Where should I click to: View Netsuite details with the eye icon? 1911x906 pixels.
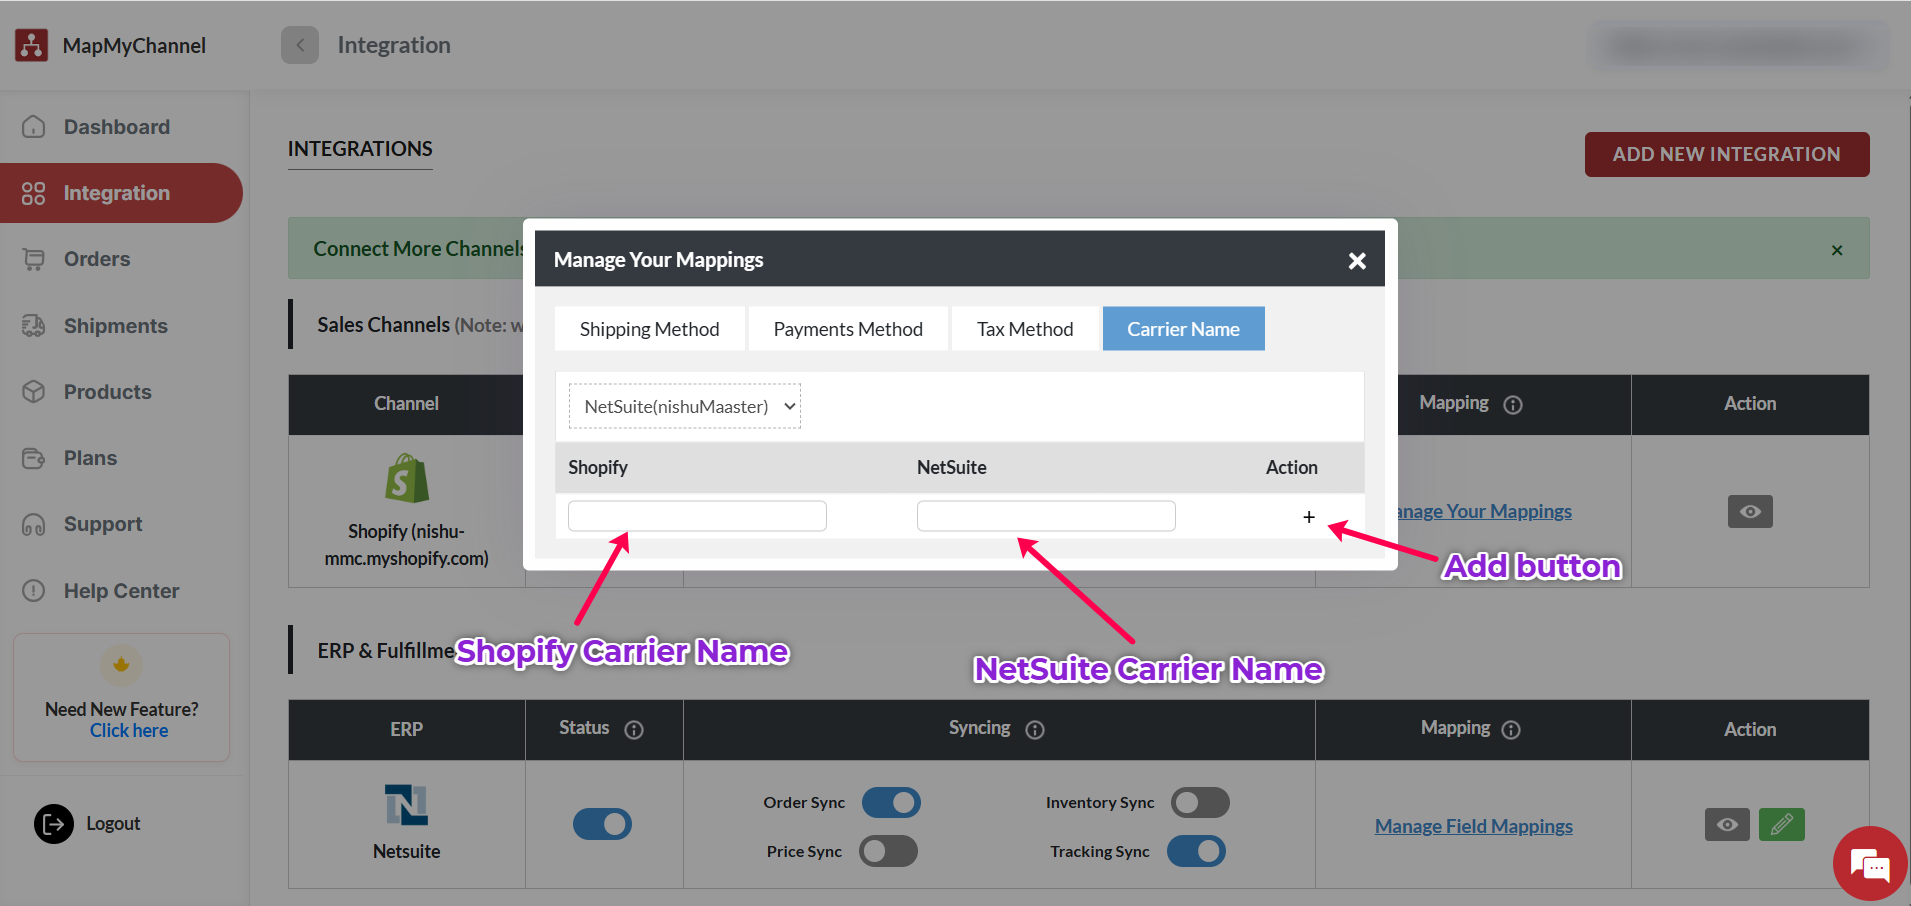[x=1726, y=825]
